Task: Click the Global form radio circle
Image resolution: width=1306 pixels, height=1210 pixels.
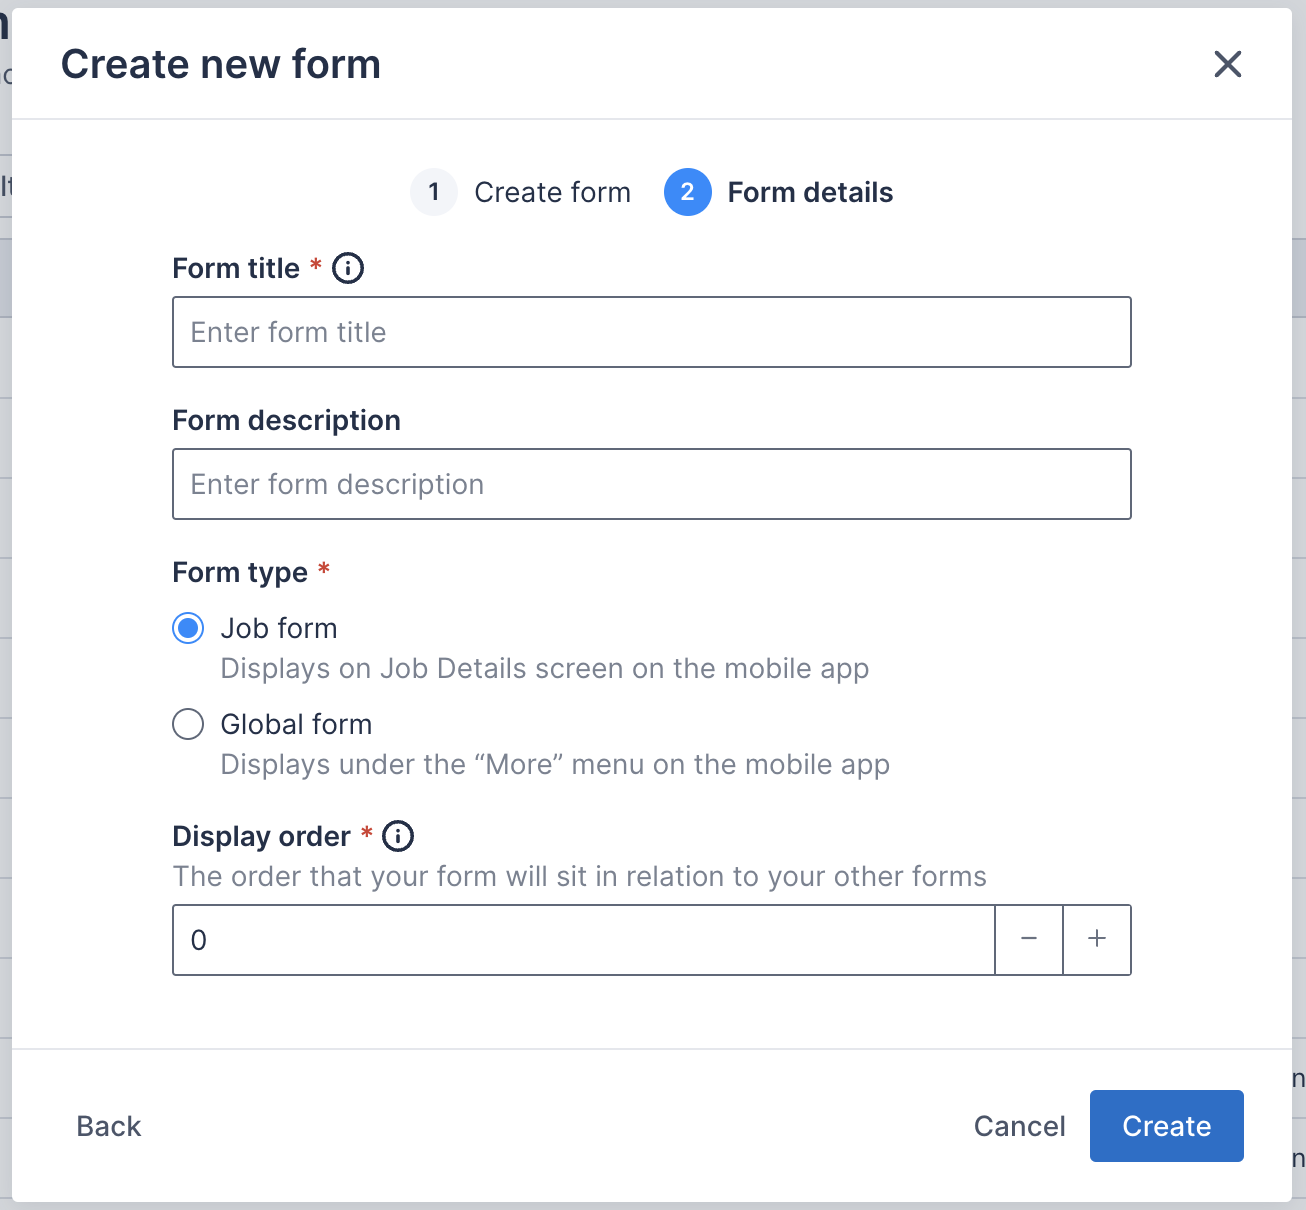Action: (188, 724)
